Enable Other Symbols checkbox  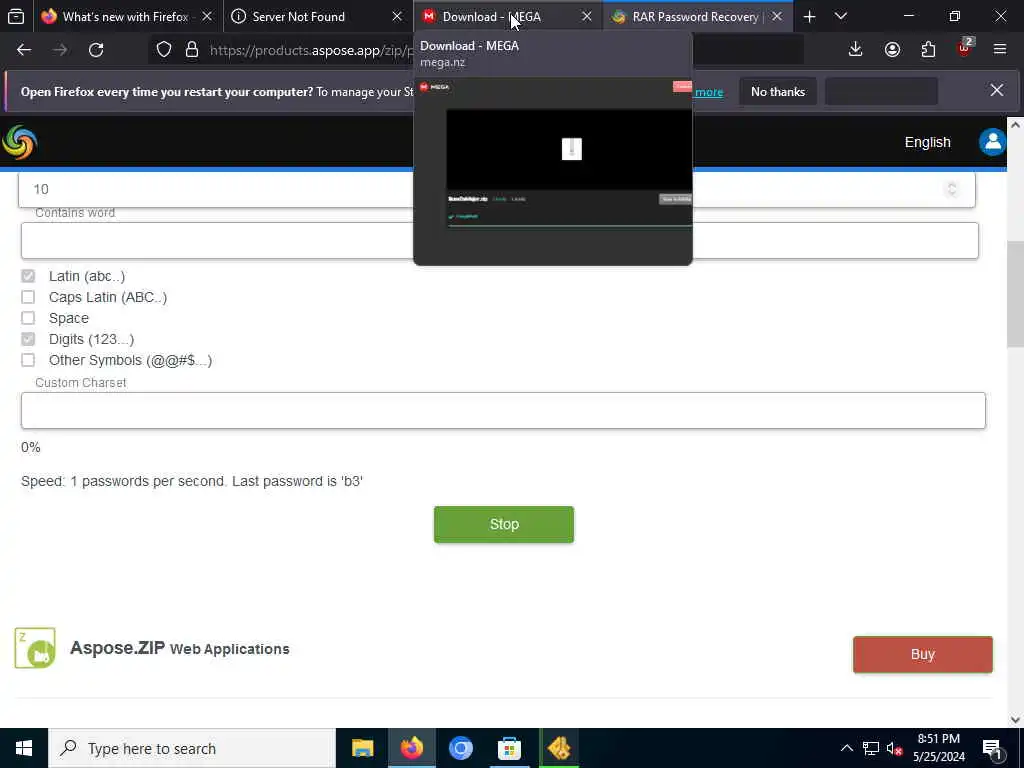click(x=28, y=360)
